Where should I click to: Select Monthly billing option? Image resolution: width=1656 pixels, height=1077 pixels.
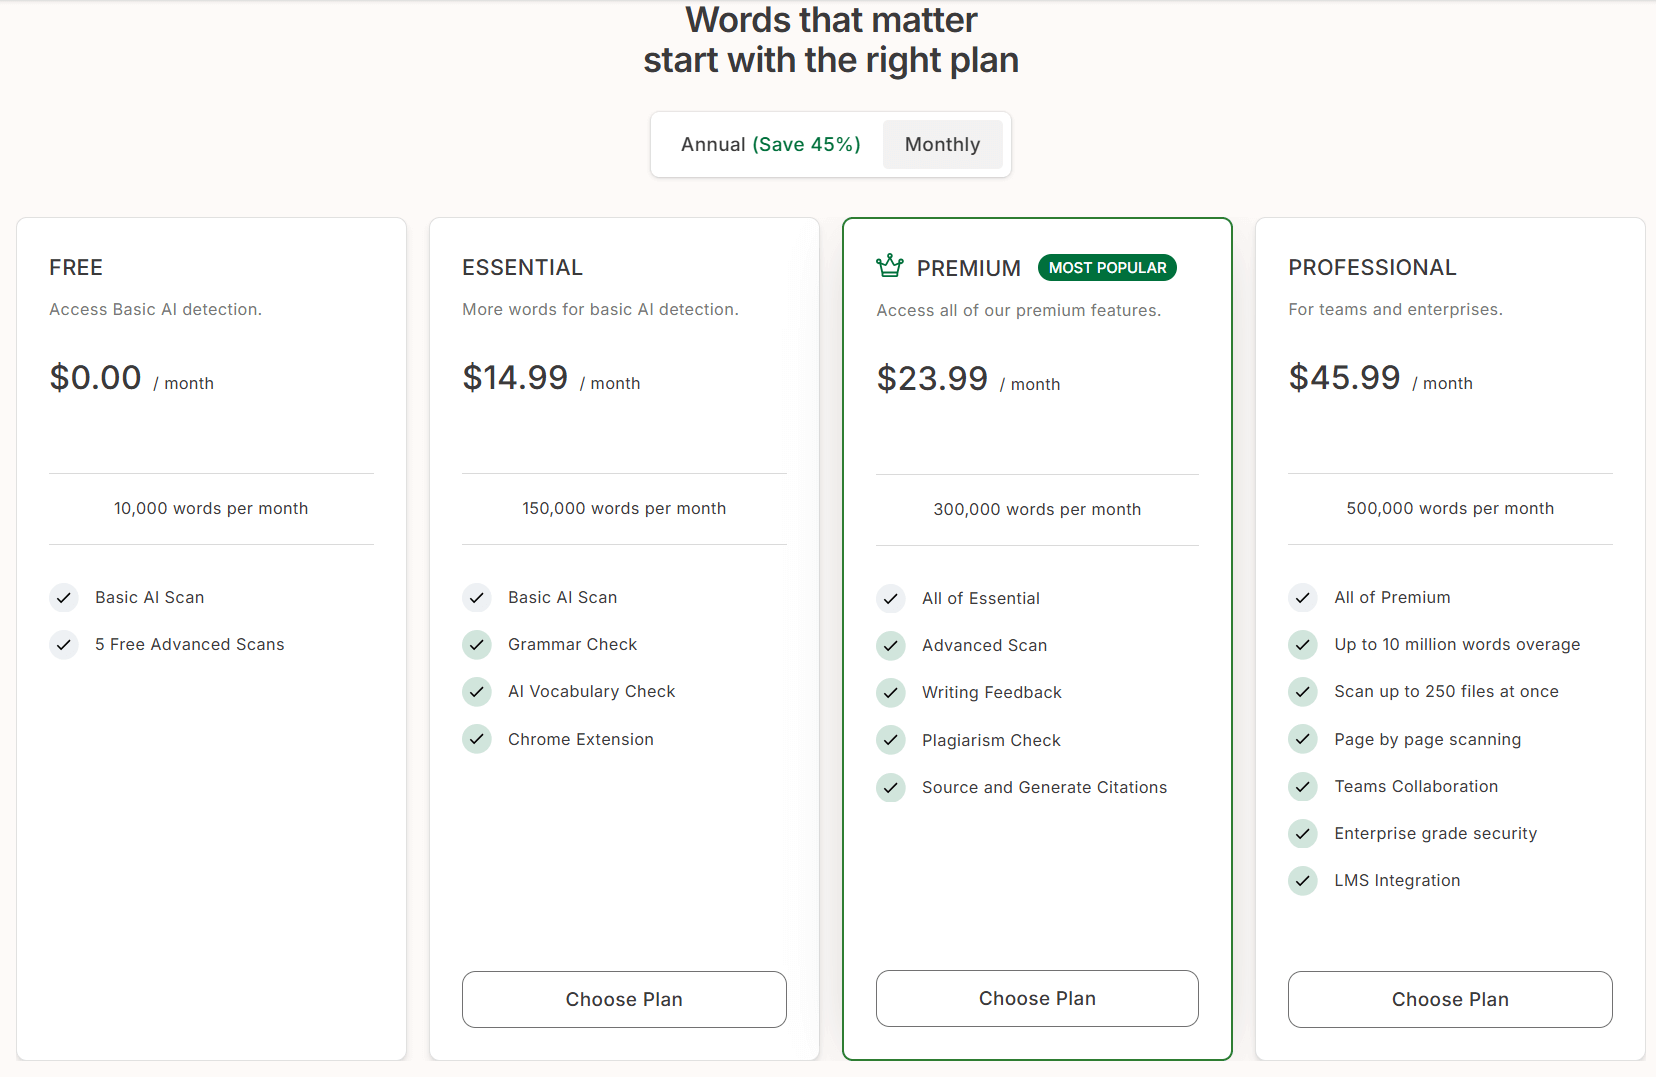pos(942,145)
